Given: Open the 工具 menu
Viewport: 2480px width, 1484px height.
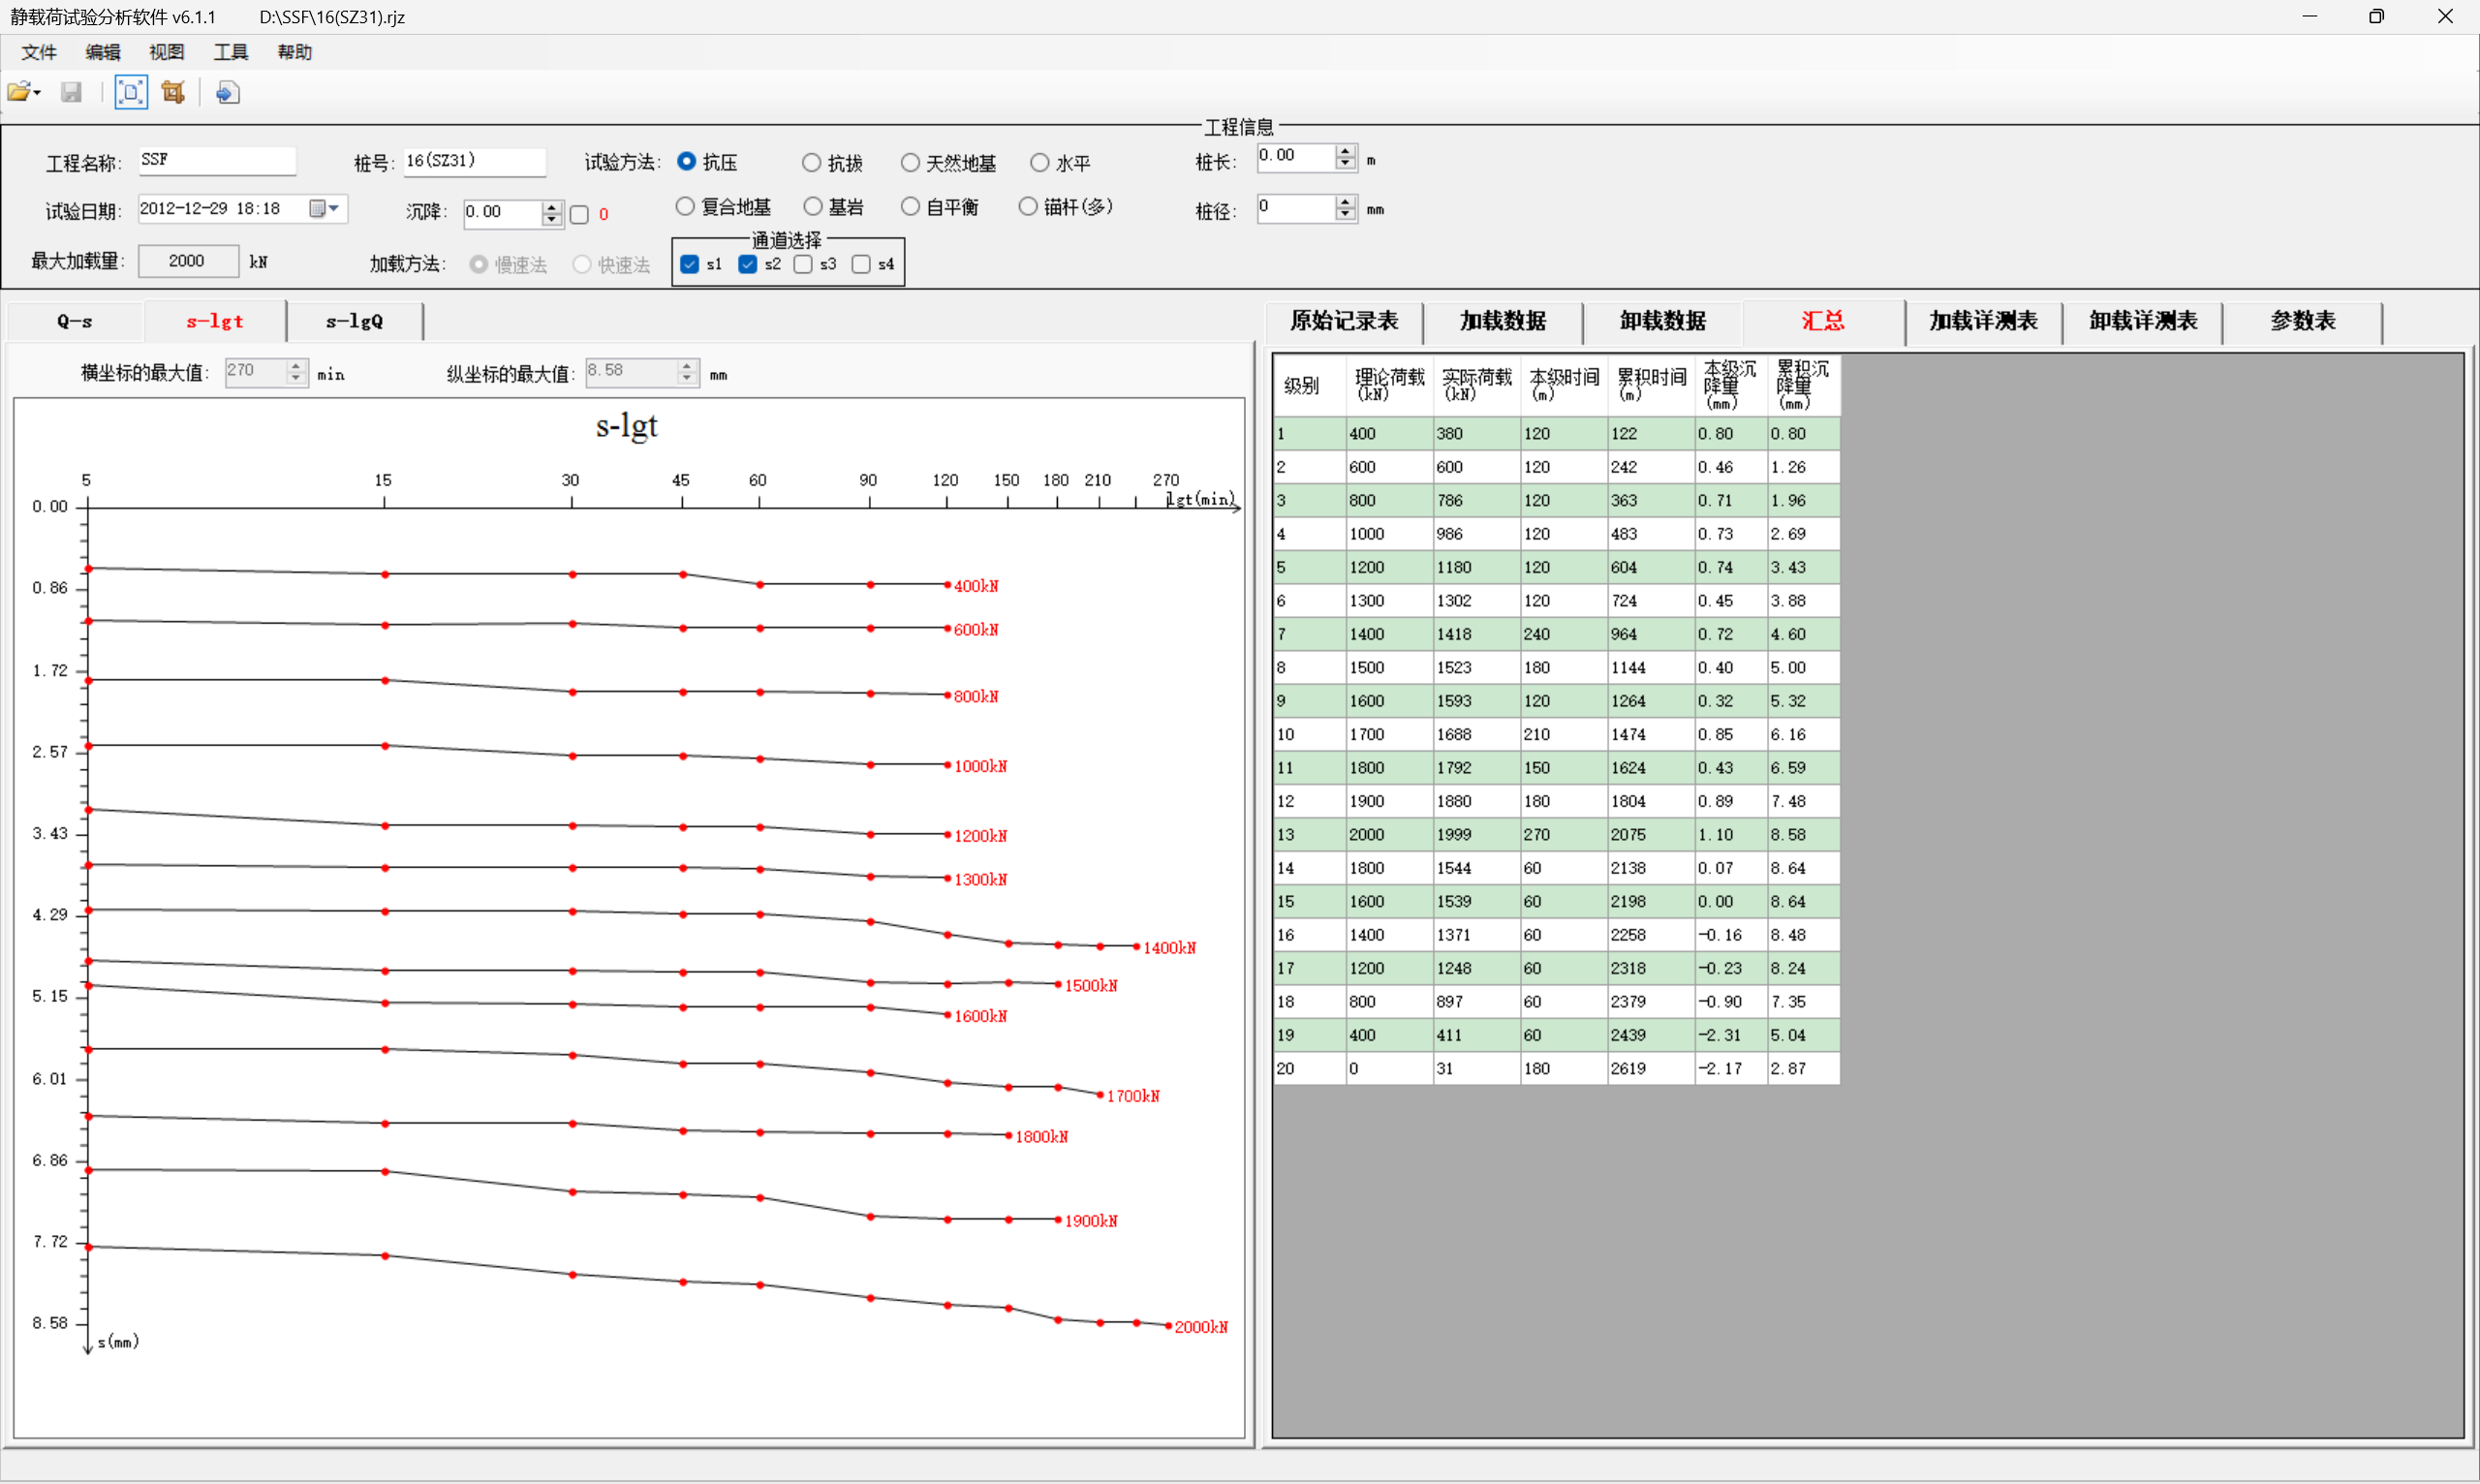Looking at the screenshot, I should pyautogui.click(x=230, y=52).
